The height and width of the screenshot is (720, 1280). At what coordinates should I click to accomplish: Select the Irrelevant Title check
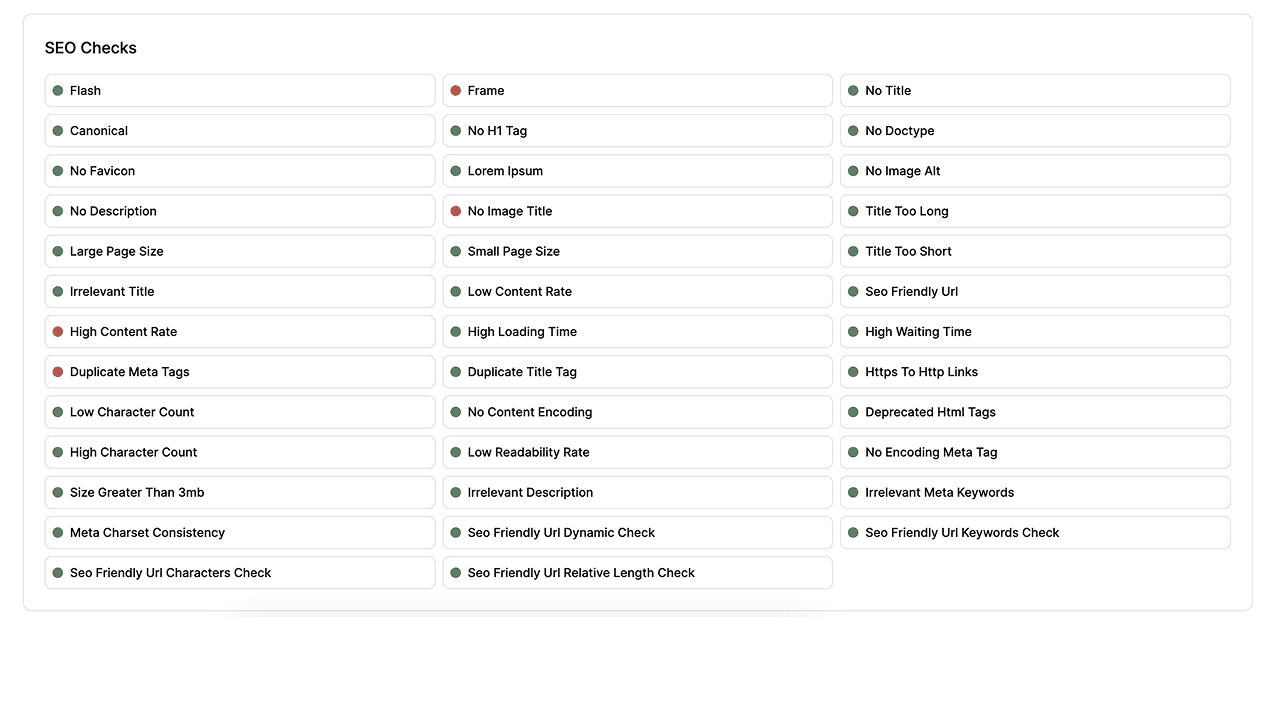(240, 291)
